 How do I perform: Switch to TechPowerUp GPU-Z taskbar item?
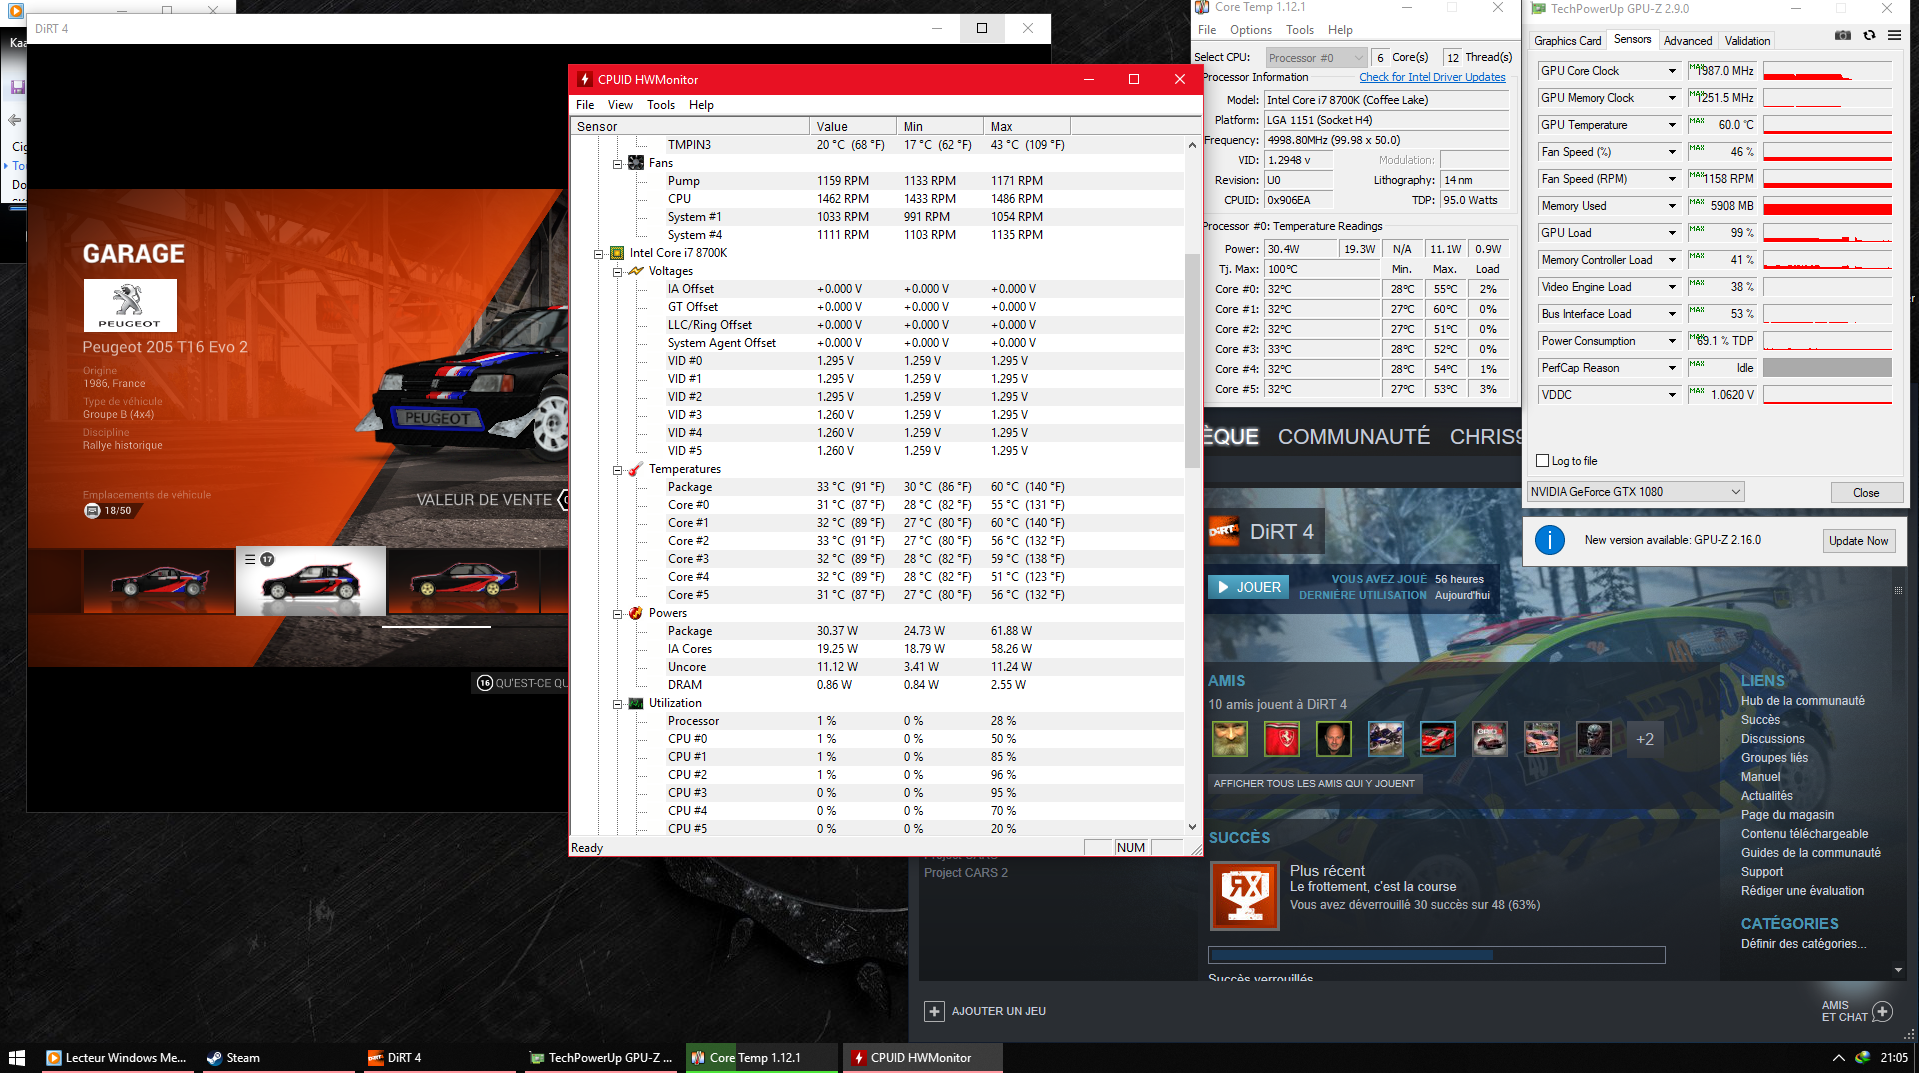[602, 1057]
